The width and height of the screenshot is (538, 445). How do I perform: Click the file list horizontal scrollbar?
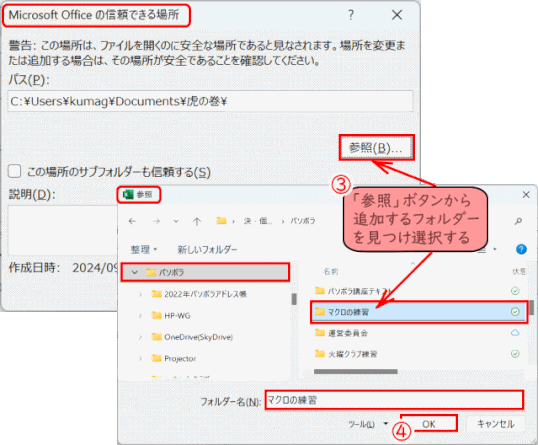tap(355, 372)
